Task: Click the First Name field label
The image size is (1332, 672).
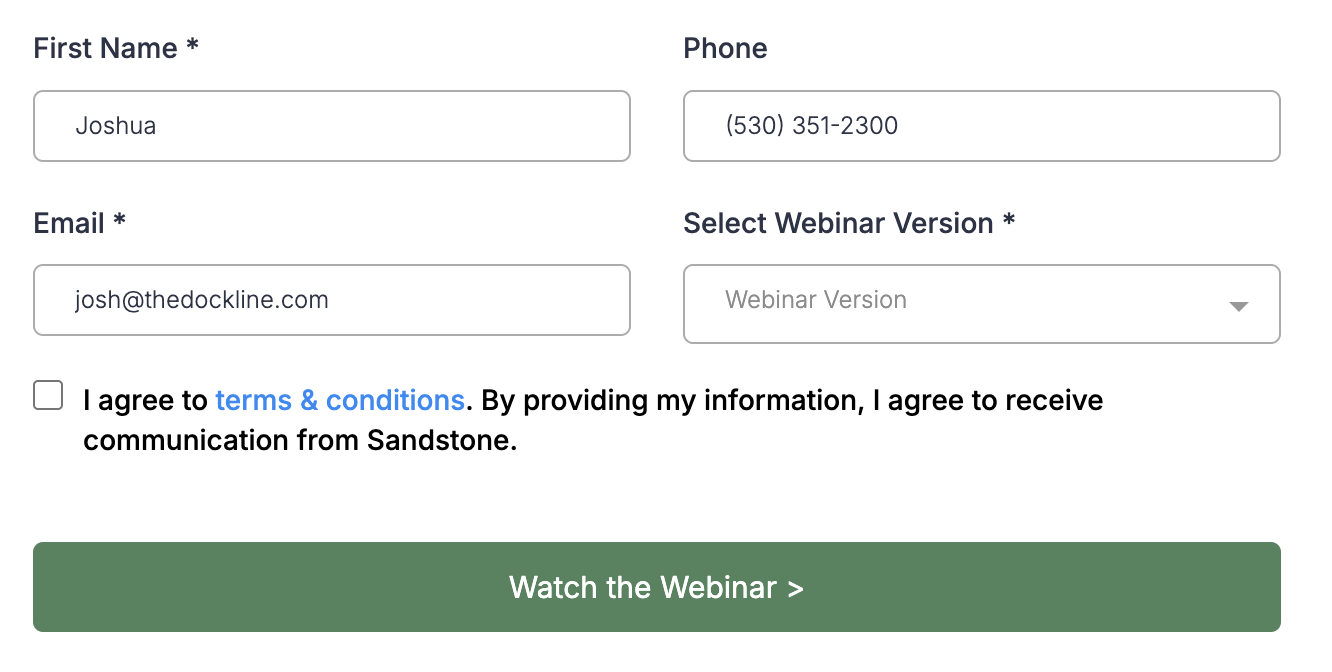Action: [105, 48]
